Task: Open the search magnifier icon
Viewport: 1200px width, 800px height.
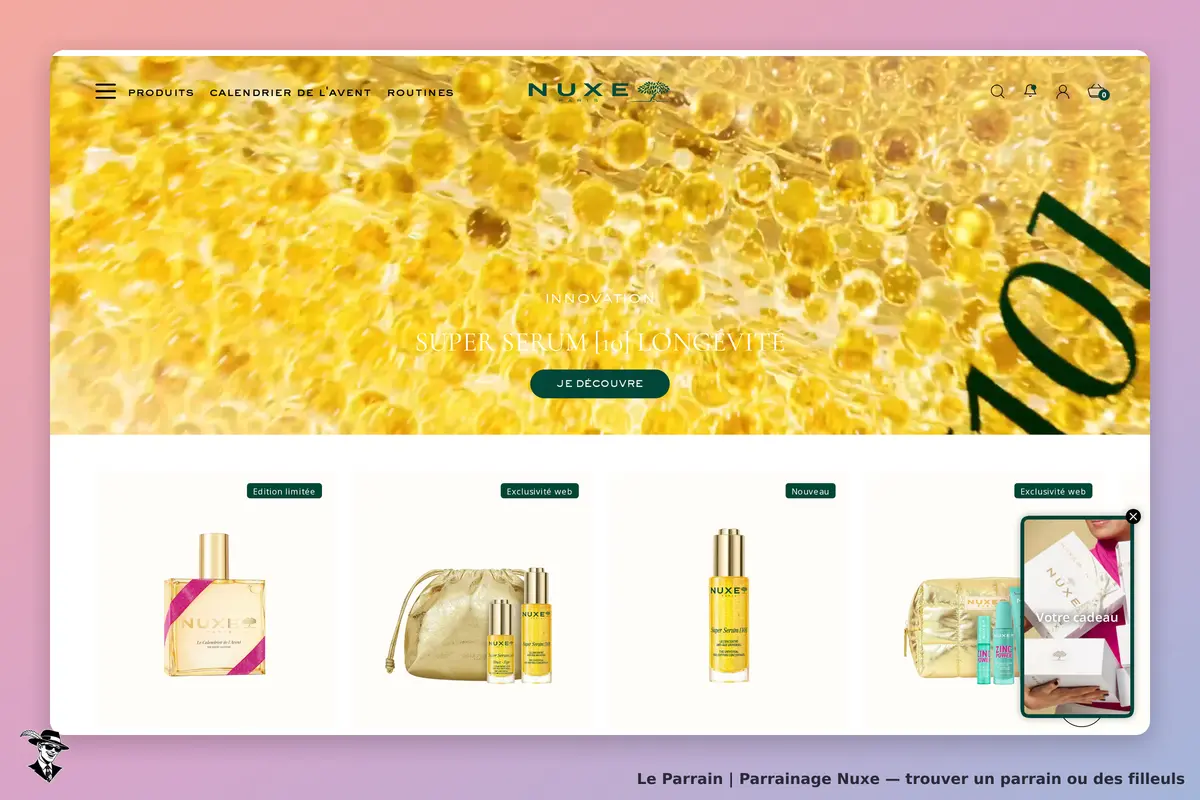Action: pos(997,91)
